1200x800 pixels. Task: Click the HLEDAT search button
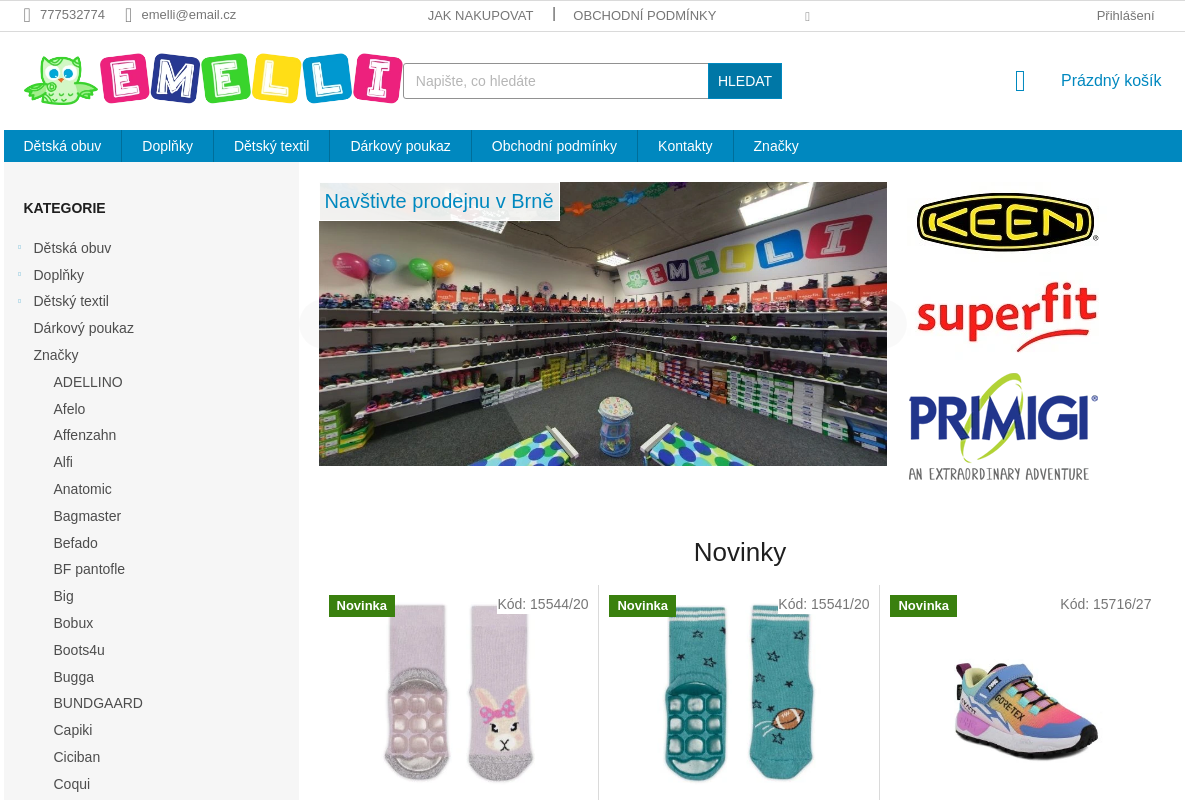[745, 81]
